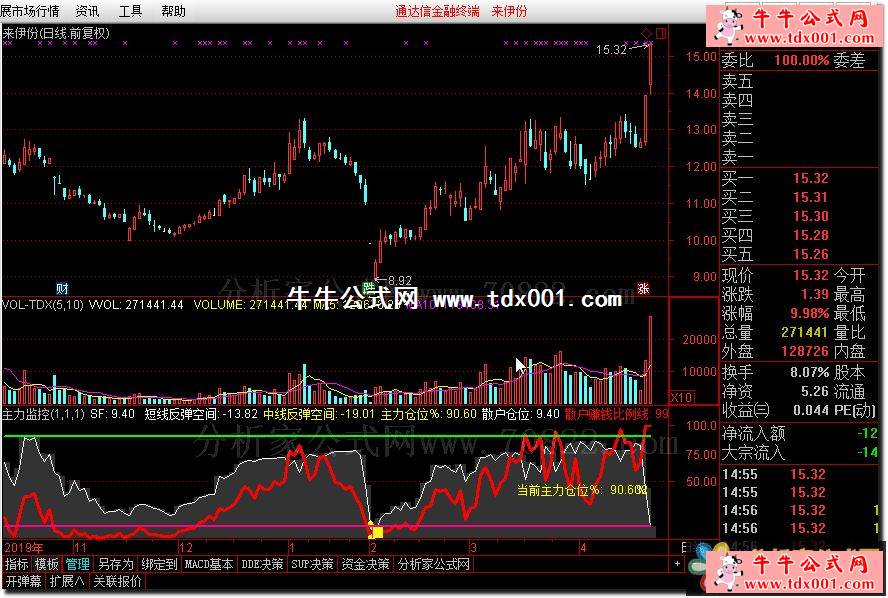Viewport: 888px width, 598px height.
Task: Open the 帮助 menu
Action: click(173, 11)
